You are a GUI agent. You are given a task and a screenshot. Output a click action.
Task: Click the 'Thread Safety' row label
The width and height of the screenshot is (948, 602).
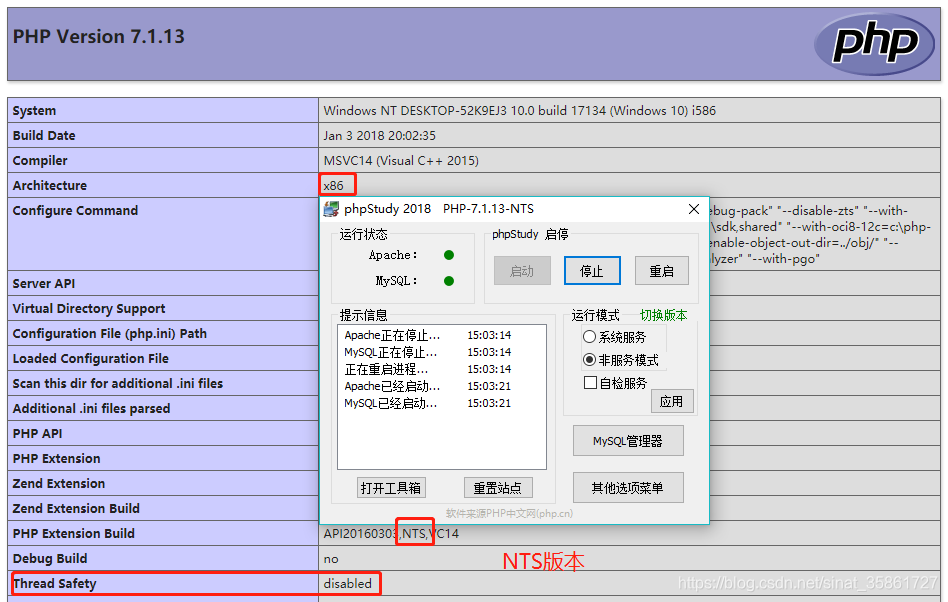click(54, 583)
